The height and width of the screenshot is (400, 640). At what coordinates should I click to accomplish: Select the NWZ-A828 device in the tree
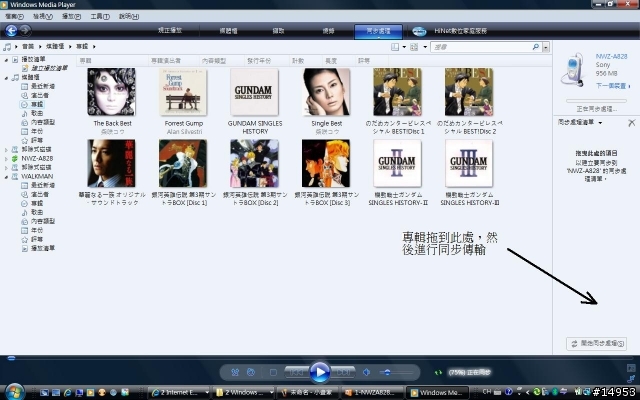pos(37,158)
